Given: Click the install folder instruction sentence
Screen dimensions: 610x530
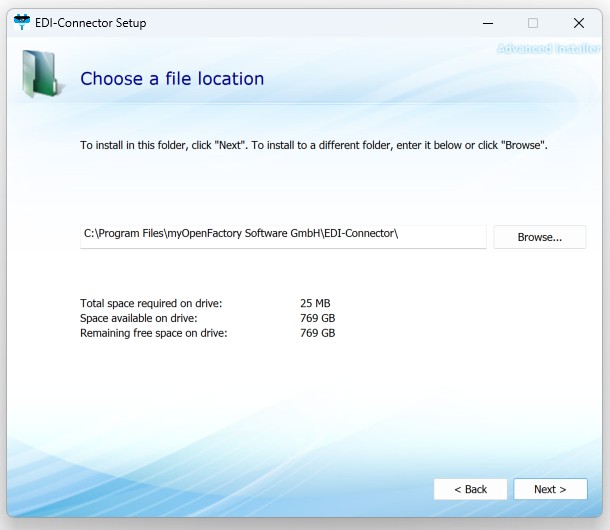Looking at the screenshot, I should click(313, 145).
